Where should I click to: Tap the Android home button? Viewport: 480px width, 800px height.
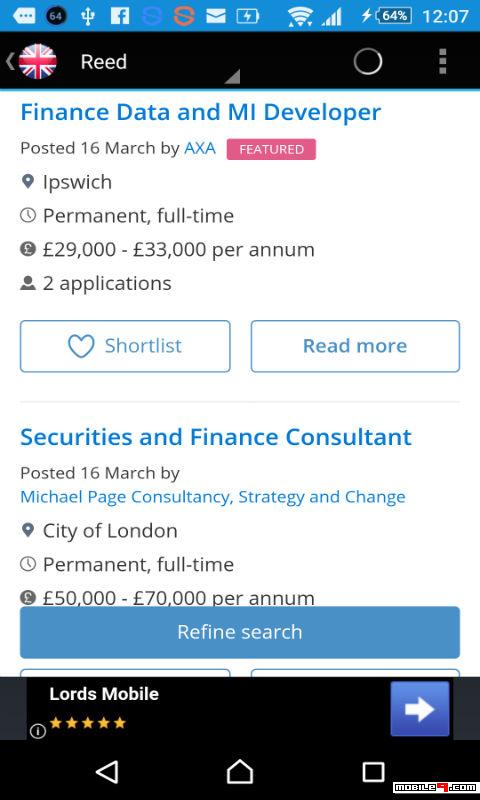click(240, 771)
